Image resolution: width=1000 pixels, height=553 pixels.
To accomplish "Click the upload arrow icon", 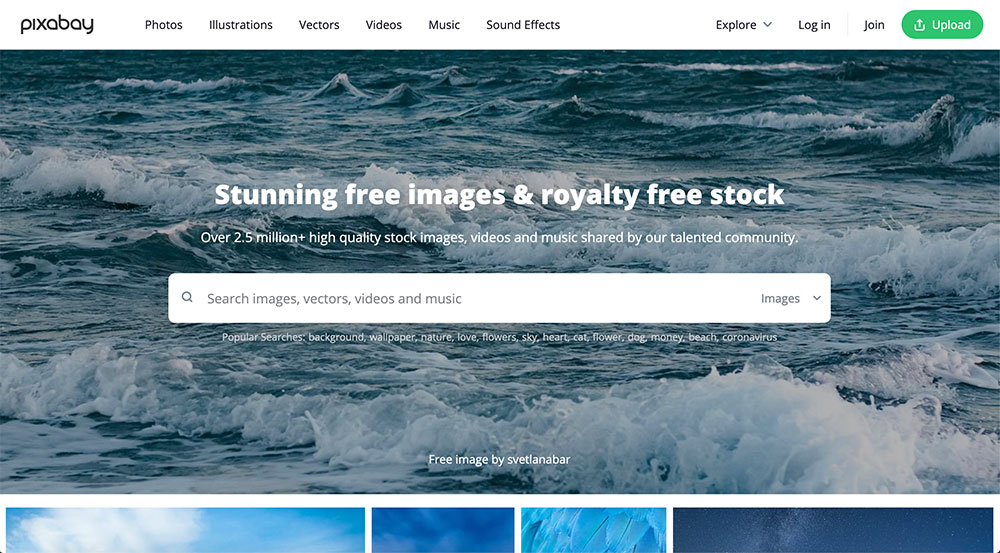I will (x=919, y=25).
